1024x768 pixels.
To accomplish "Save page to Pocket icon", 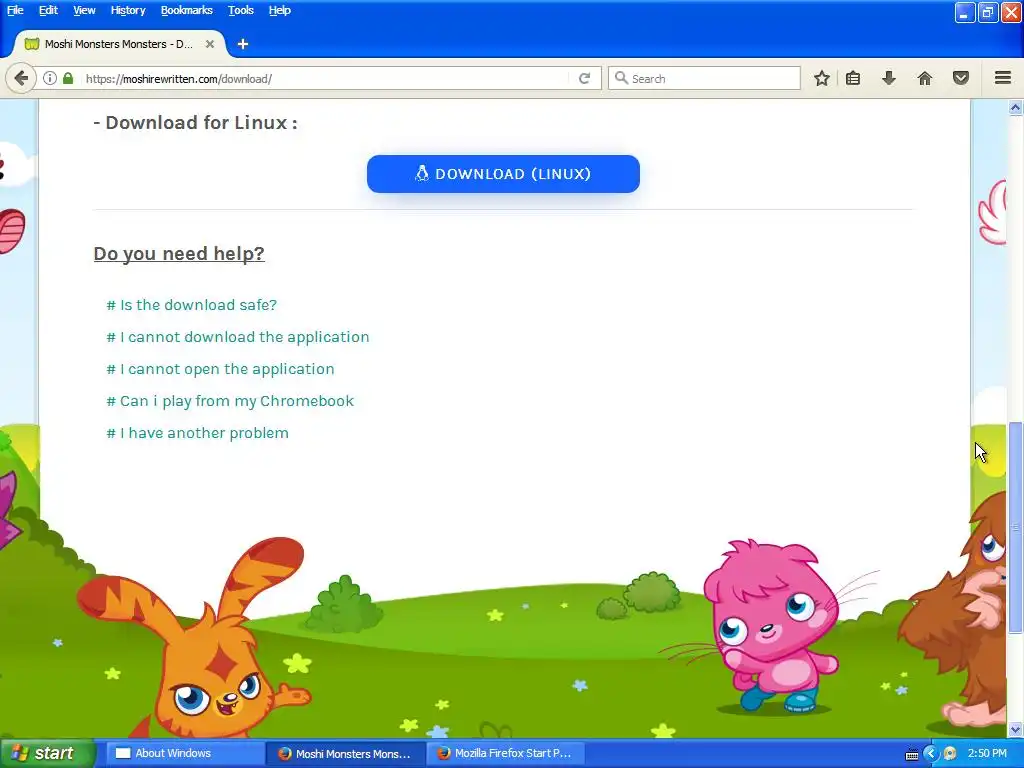I will click(961, 78).
